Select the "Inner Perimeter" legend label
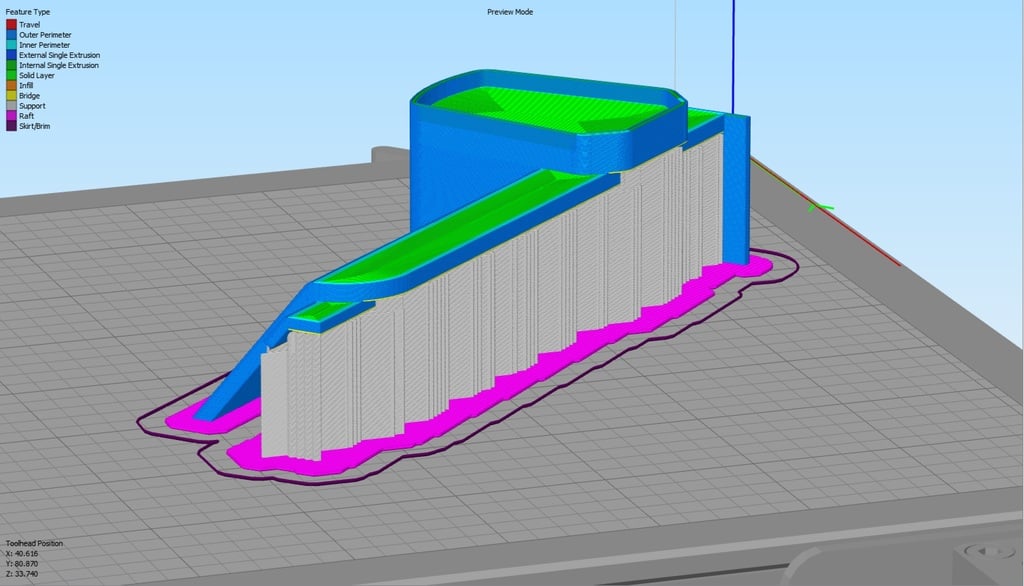Viewport: 1024px width, 586px height. [x=44, y=45]
